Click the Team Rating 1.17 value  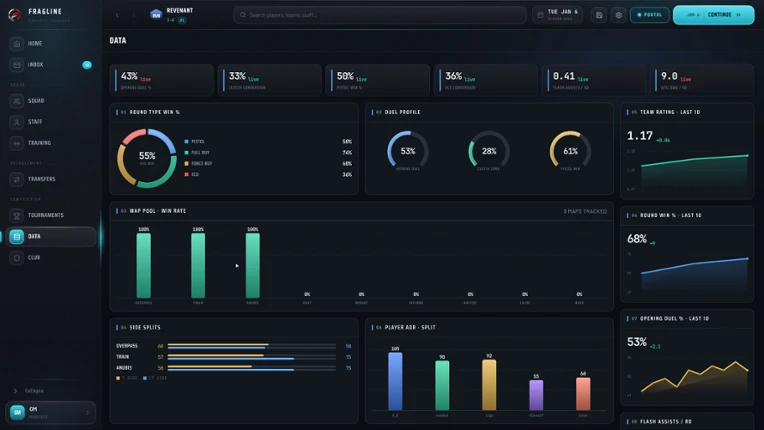click(x=640, y=136)
